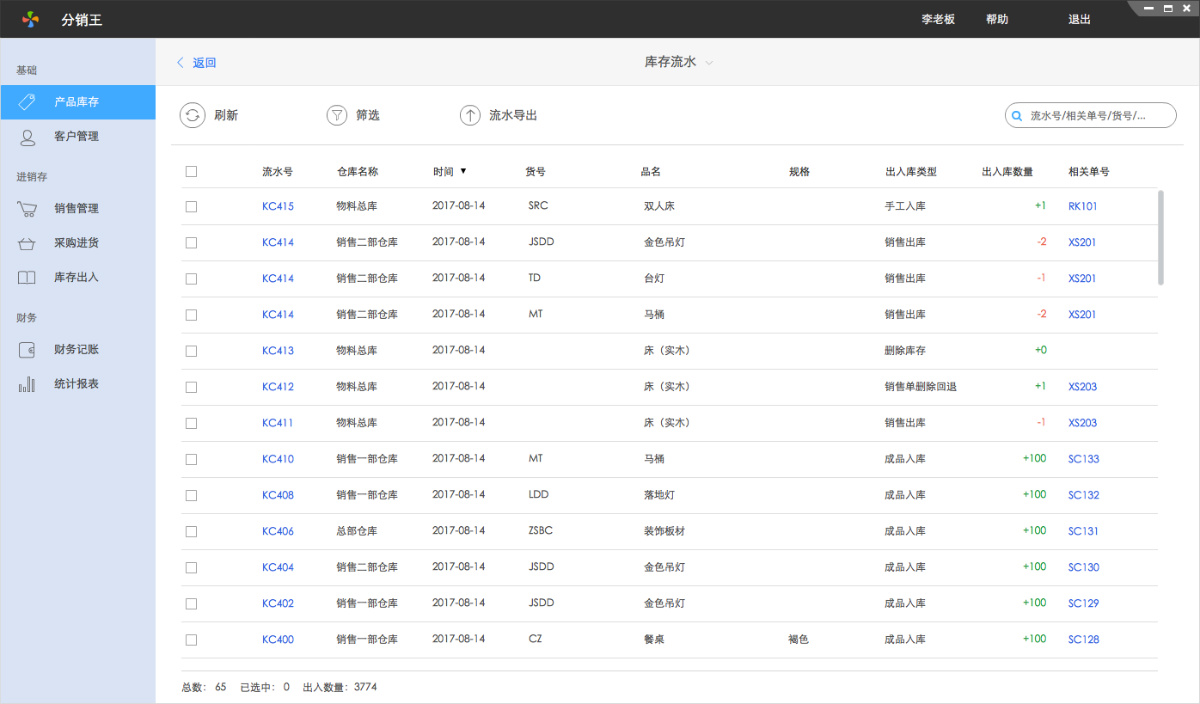Click the 分销王 colorful logo icon
The image size is (1200, 704).
tap(31, 19)
